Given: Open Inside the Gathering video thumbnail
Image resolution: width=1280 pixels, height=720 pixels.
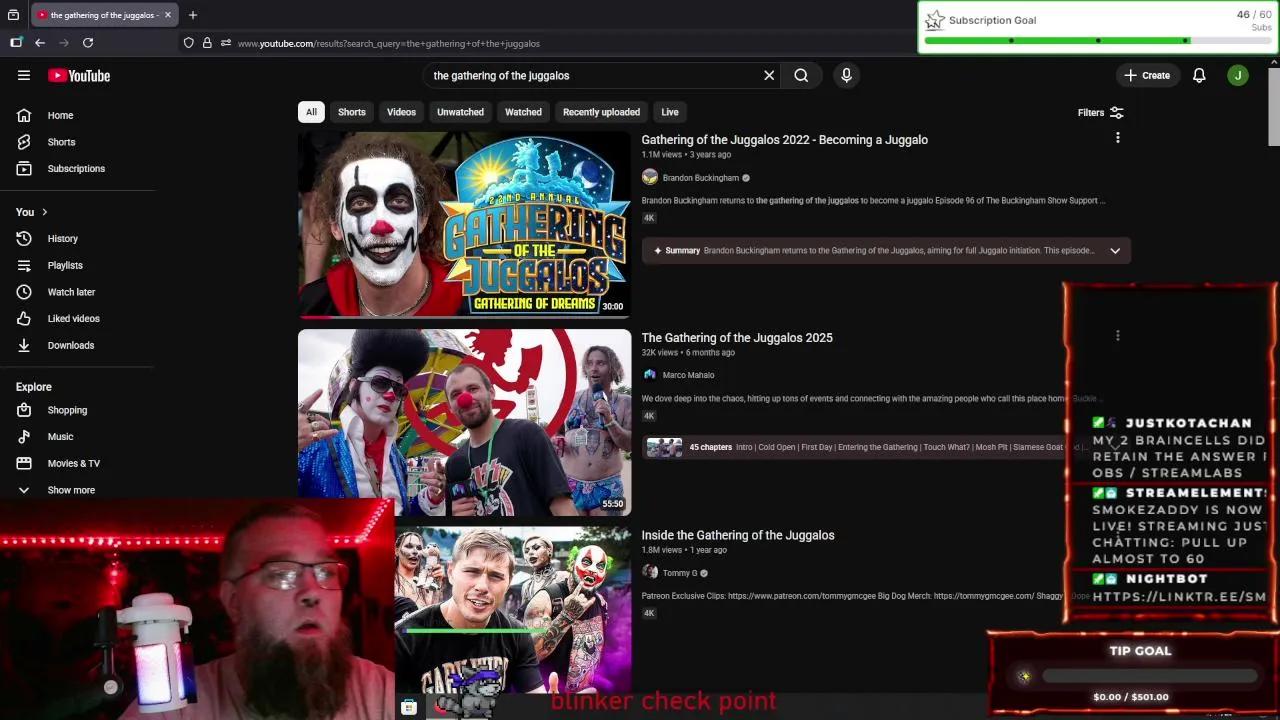Looking at the screenshot, I should 513,610.
